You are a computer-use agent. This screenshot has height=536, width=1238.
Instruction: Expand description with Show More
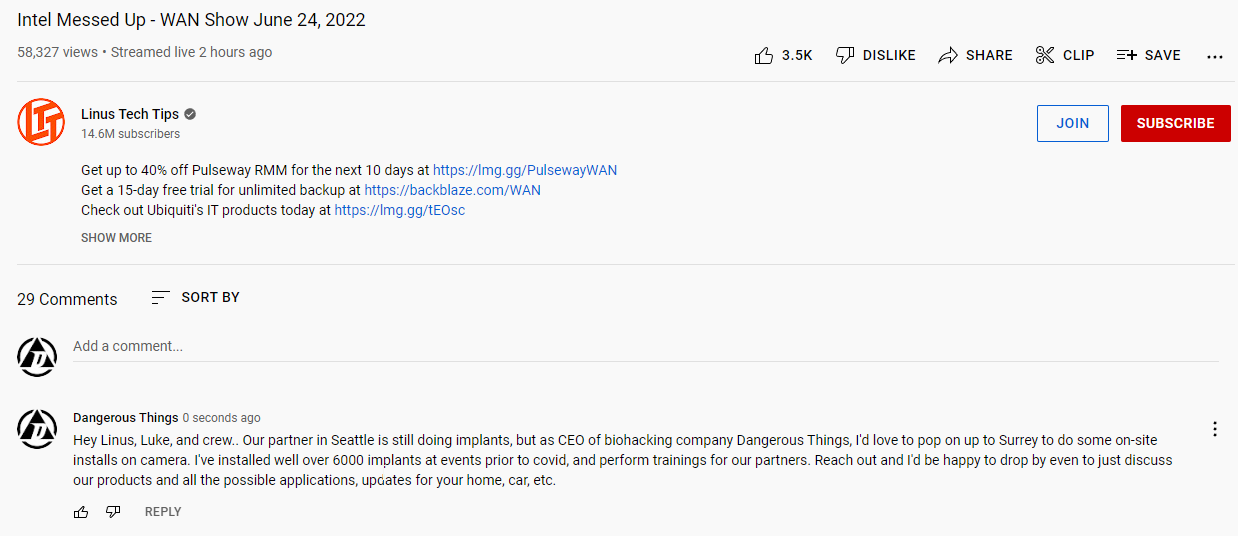point(116,238)
